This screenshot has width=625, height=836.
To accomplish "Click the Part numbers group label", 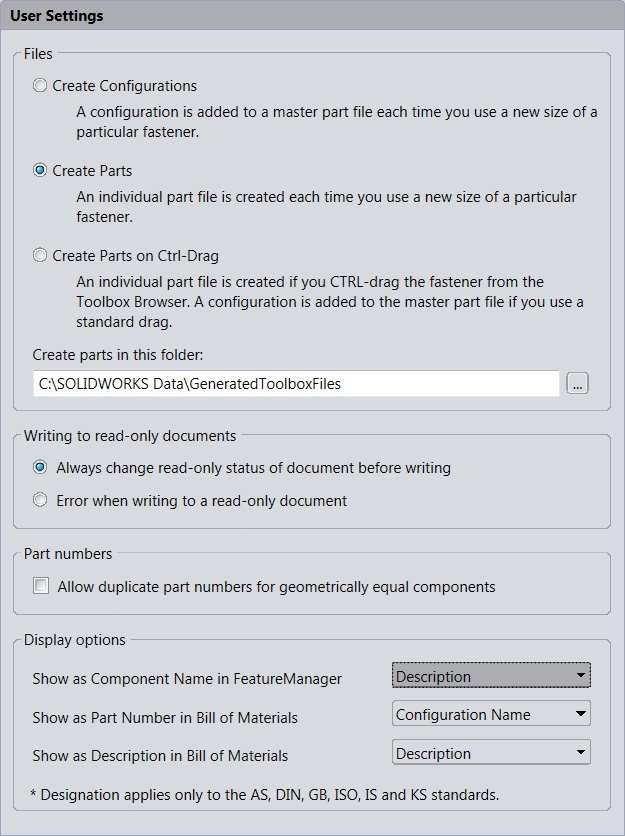I will point(68,554).
